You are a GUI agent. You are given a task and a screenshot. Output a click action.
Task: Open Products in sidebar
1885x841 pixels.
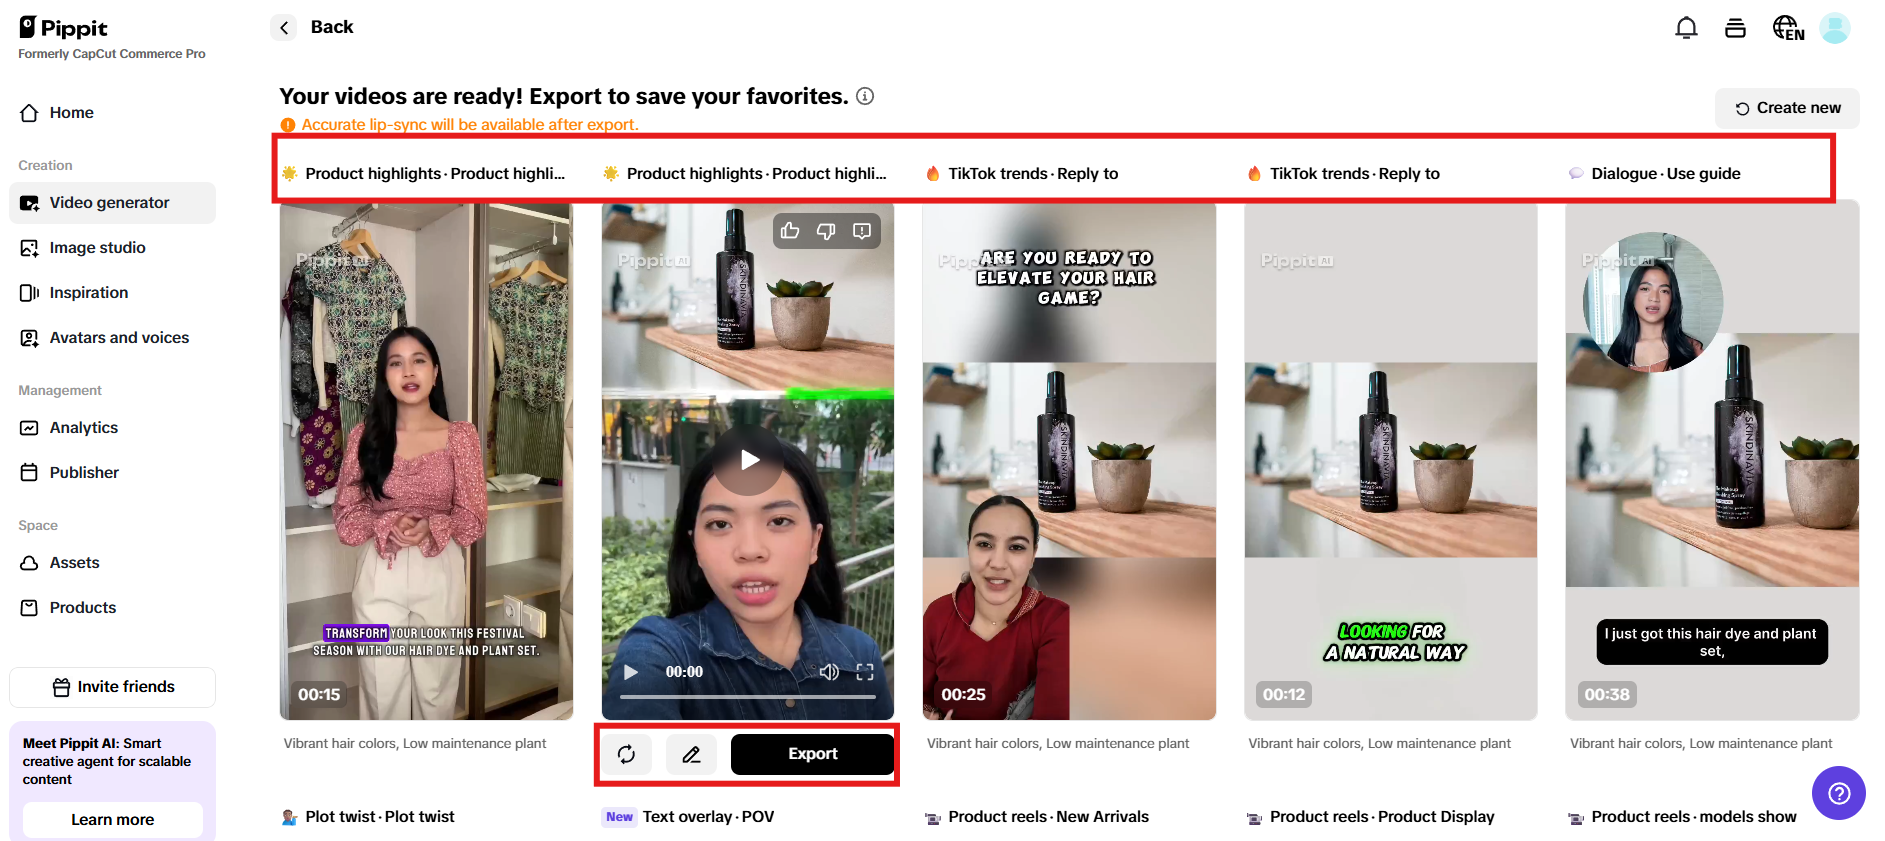pos(112,608)
